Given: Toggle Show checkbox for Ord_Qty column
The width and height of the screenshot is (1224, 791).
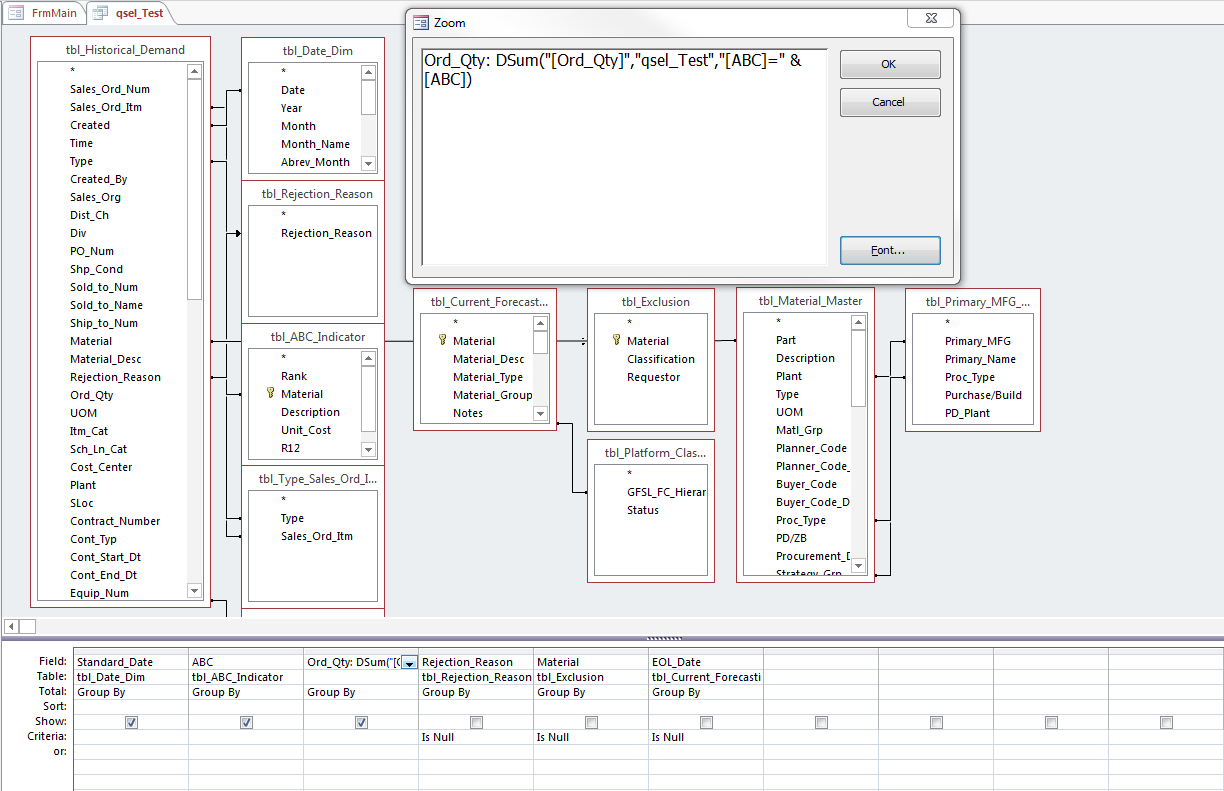Looking at the screenshot, I should pyautogui.click(x=361, y=722).
